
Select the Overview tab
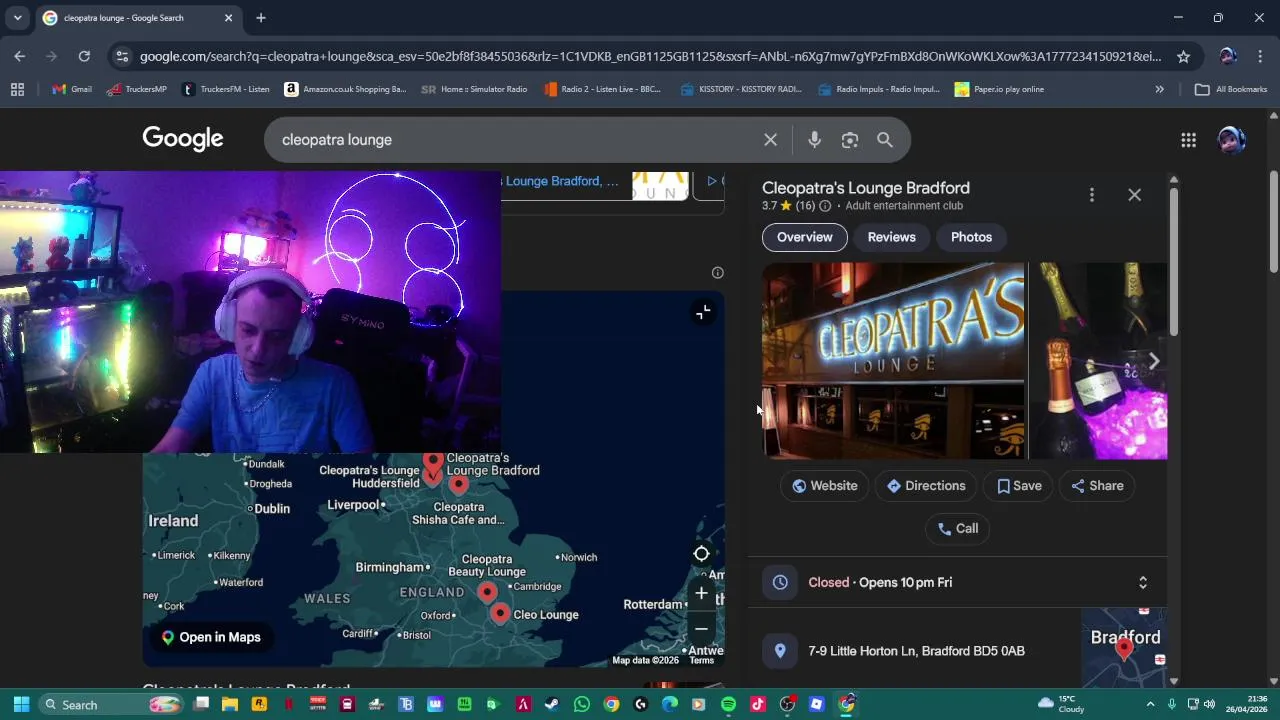[804, 237]
